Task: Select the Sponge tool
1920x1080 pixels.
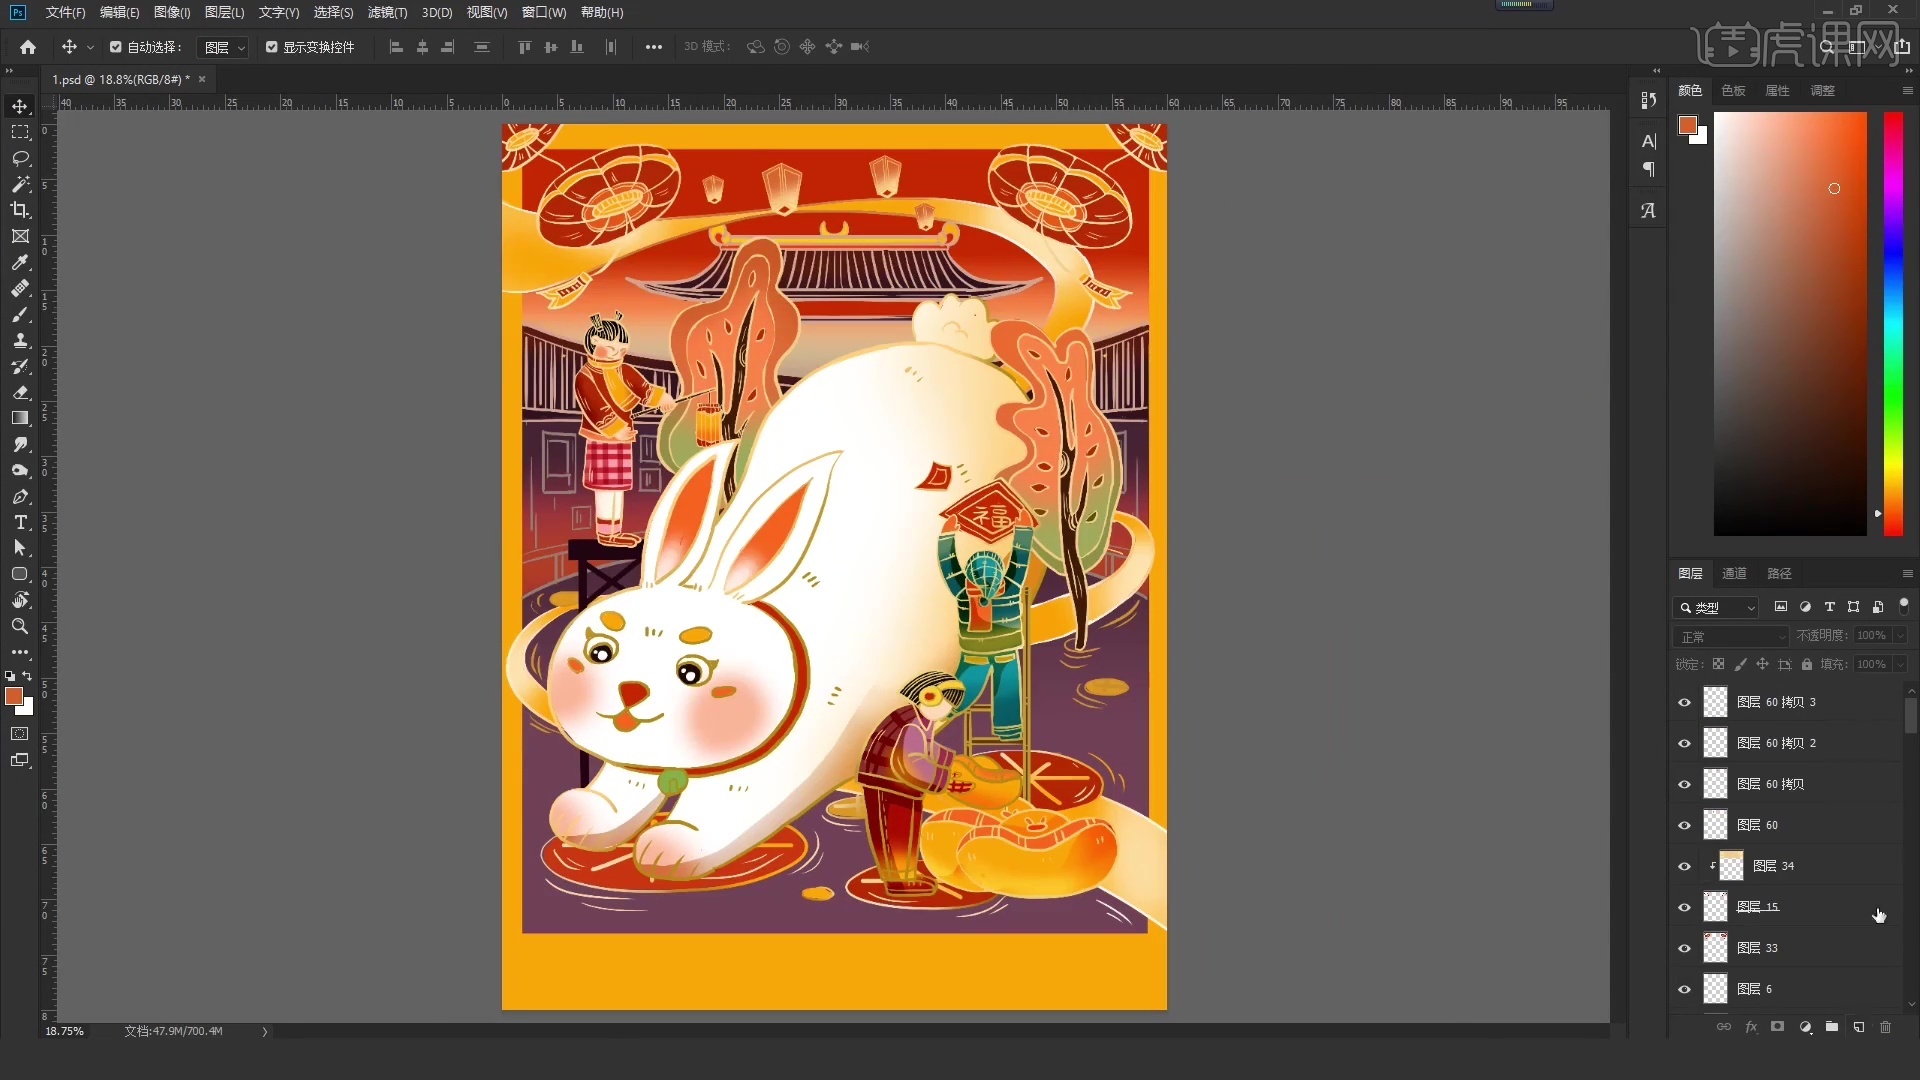Action: click(x=20, y=470)
